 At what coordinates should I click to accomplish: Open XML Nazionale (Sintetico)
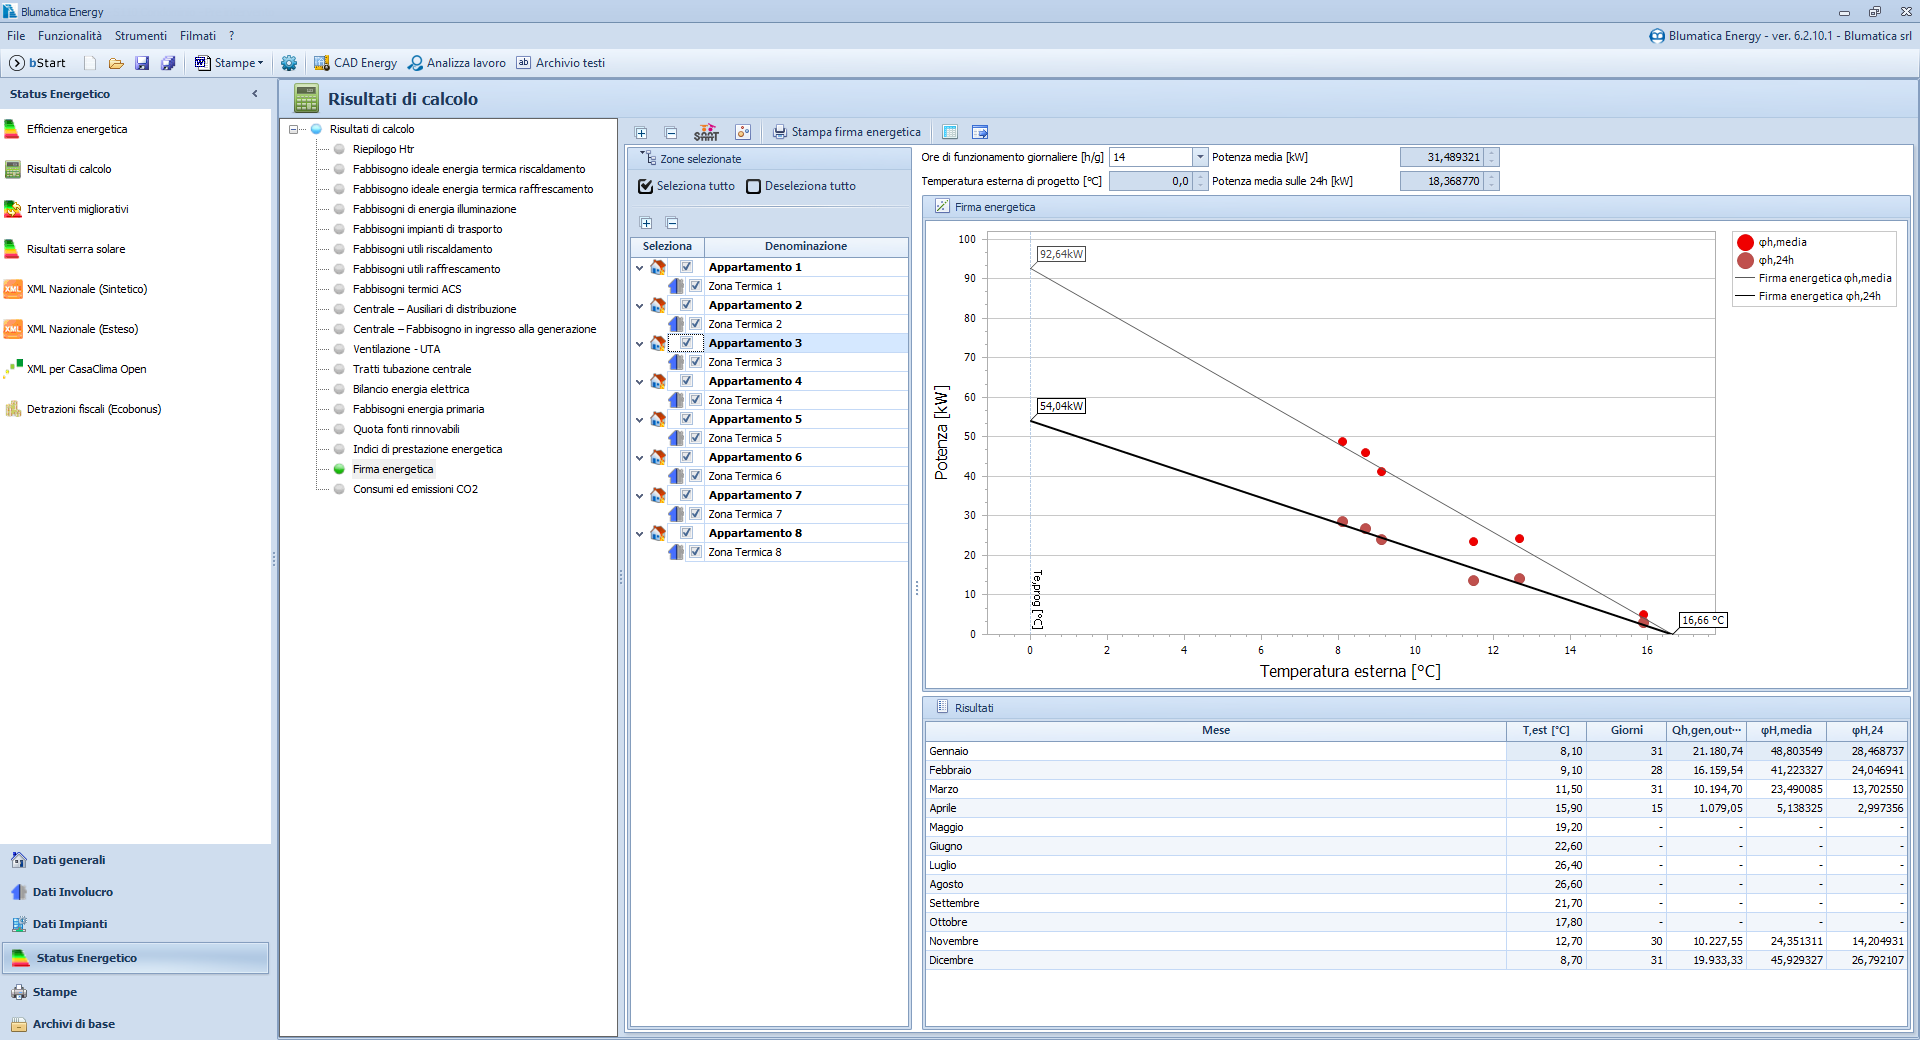87,289
